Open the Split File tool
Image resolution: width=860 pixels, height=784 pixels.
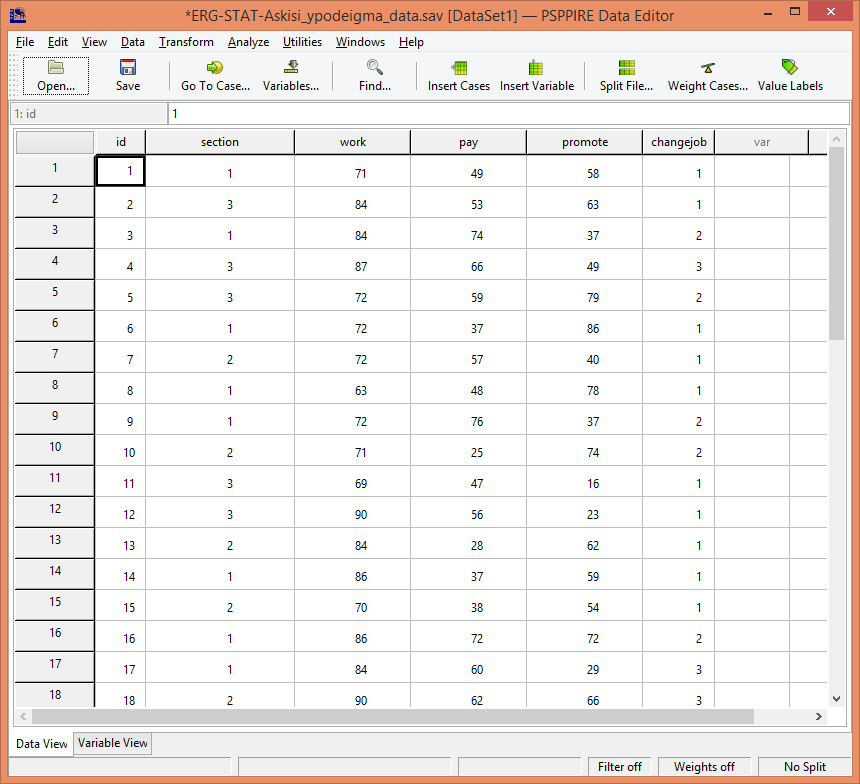(x=626, y=76)
